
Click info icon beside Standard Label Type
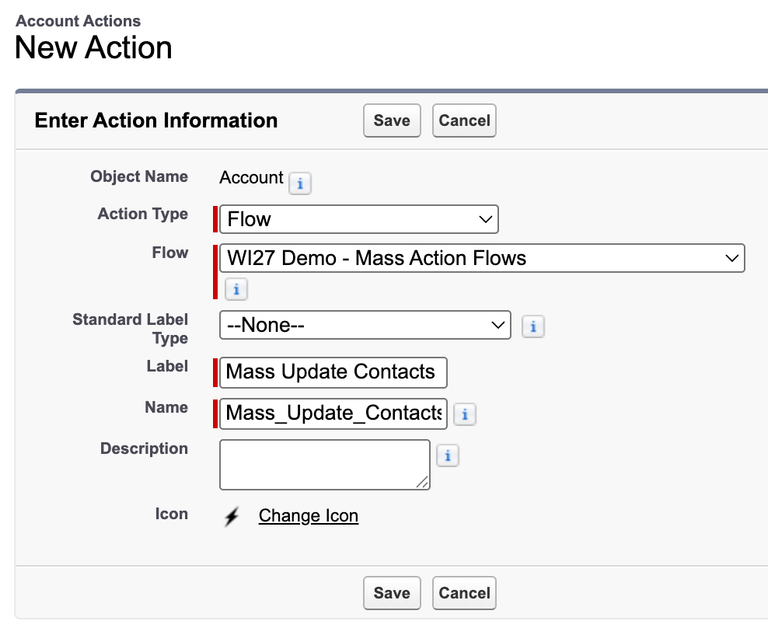click(x=533, y=326)
